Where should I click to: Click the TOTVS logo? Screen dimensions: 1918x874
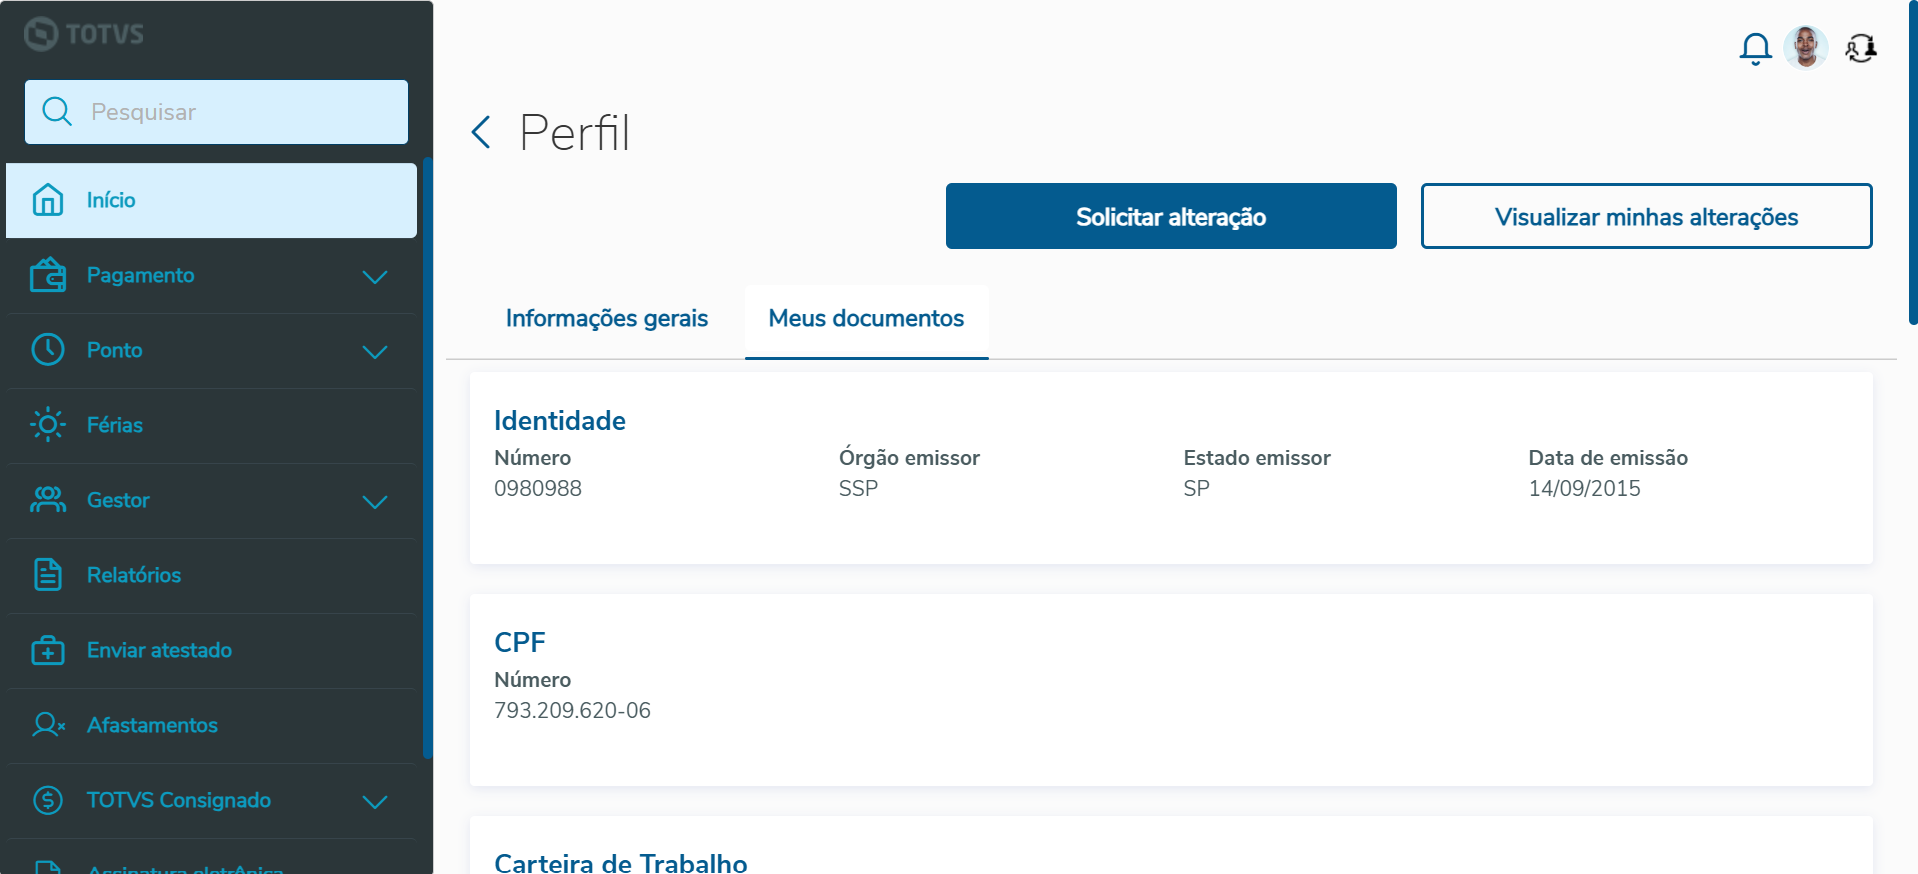pos(84,34)
